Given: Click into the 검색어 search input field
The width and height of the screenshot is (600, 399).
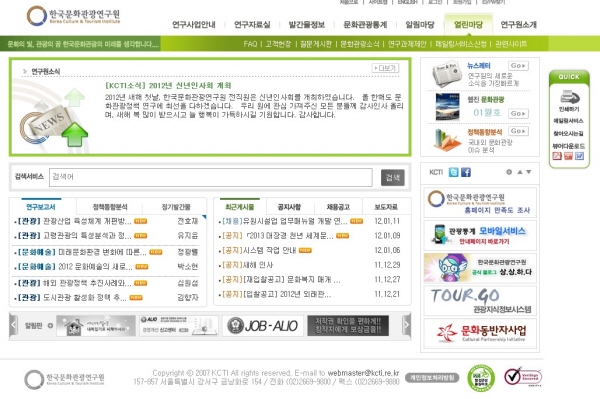Looking at the screenshot, I should pos(210,178).
